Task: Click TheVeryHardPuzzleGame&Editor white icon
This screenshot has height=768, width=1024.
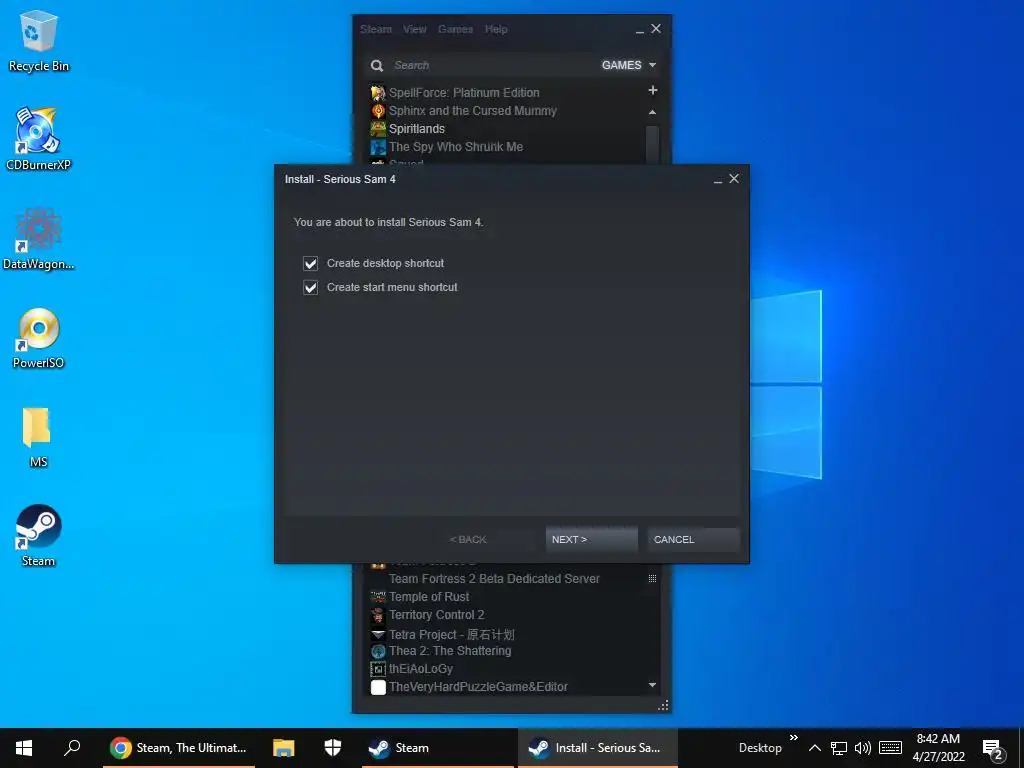Action: click(x=378, y=687)
